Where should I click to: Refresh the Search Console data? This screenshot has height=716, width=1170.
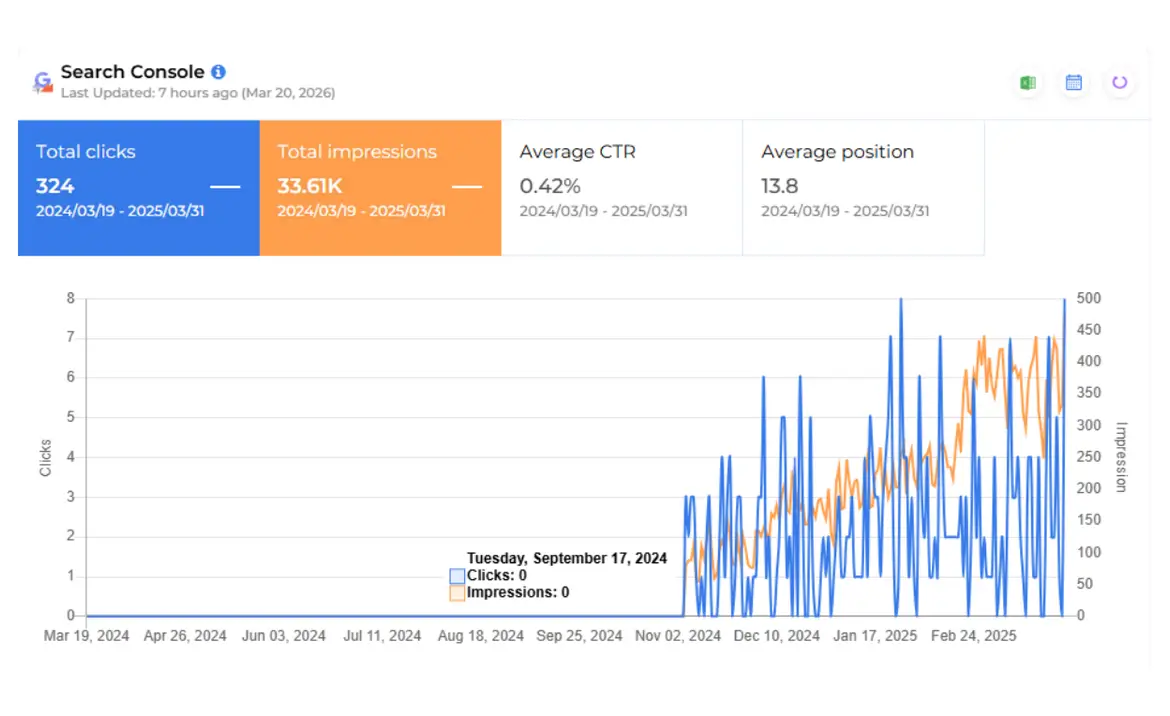tap(1119, 83)
